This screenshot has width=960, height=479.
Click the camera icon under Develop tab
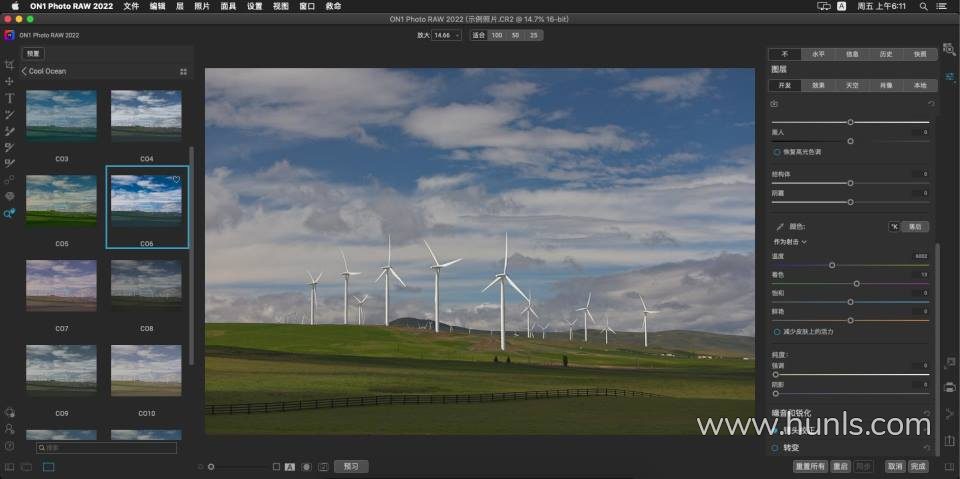coord(775,103)
